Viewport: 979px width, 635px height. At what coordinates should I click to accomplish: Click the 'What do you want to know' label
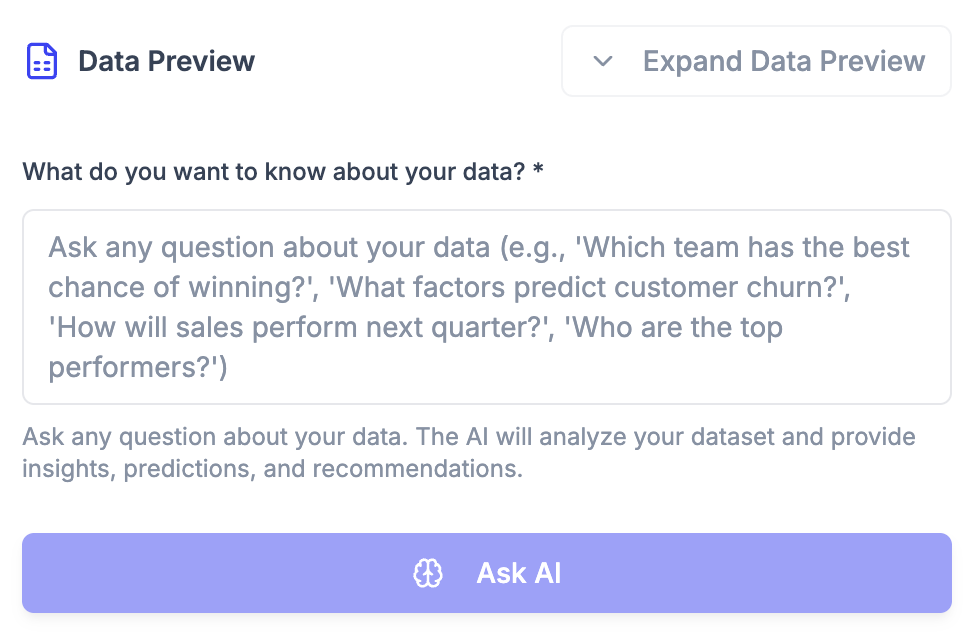[x=273, y=171]
